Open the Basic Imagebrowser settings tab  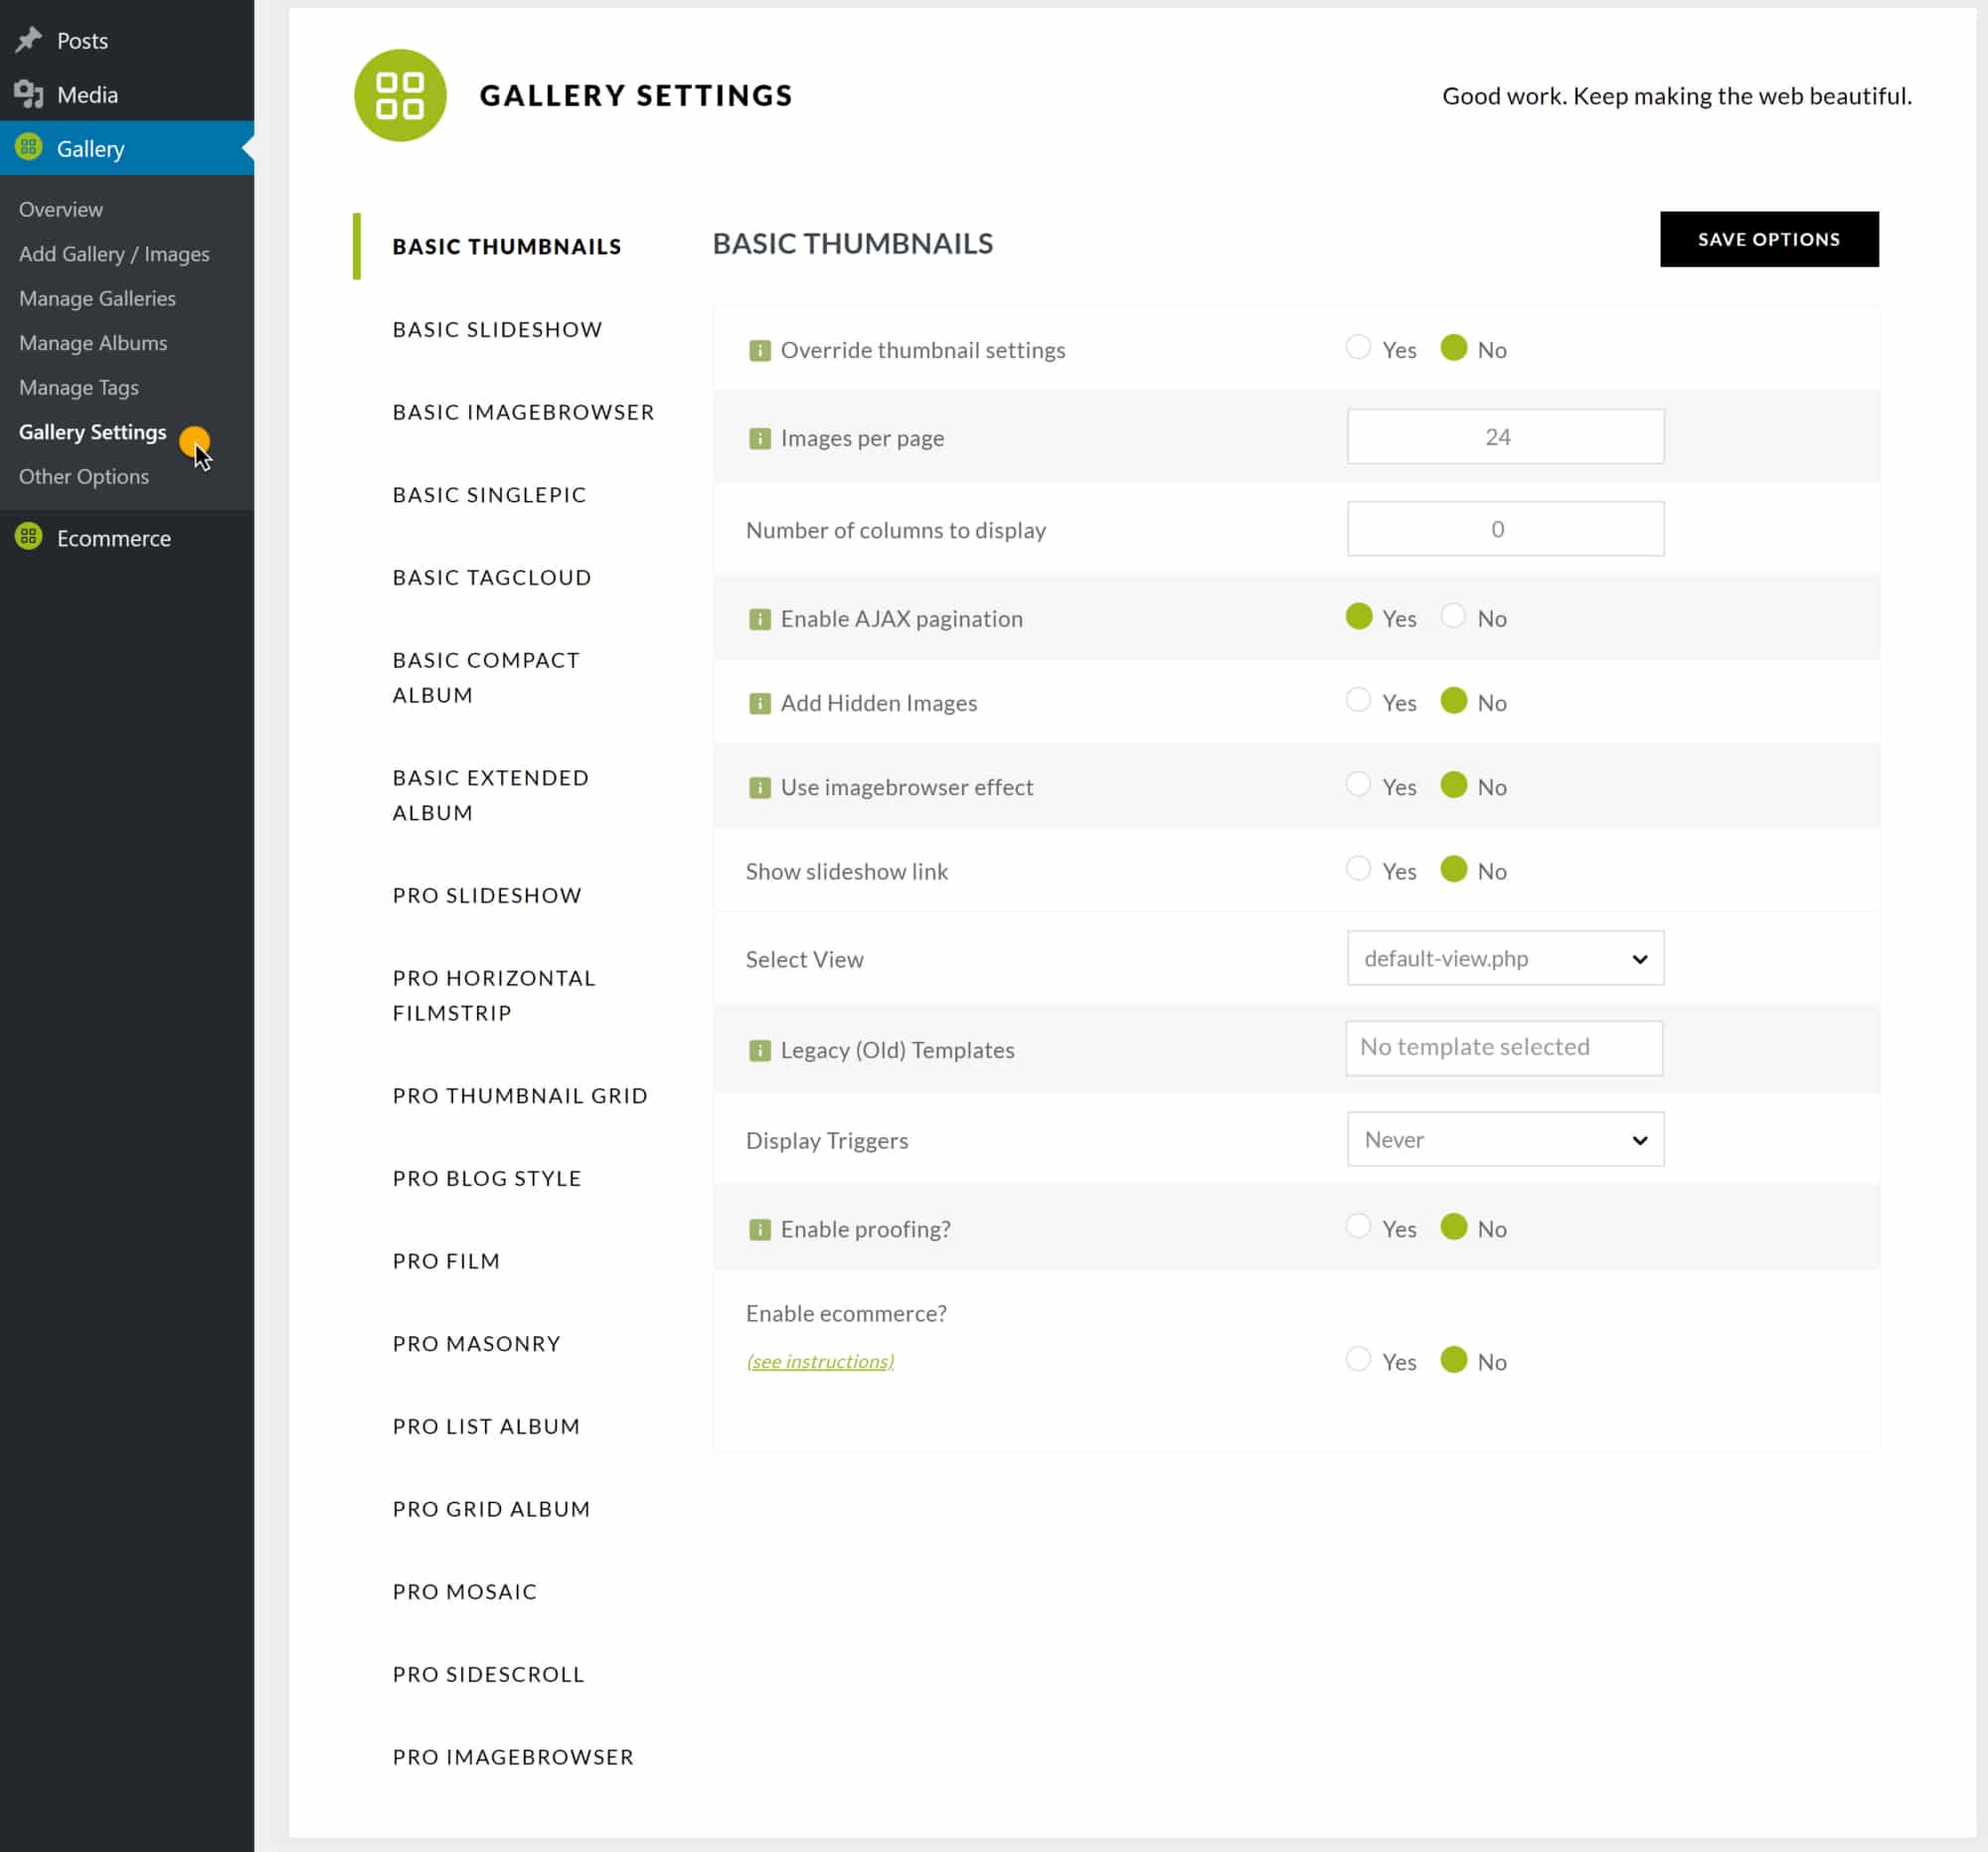tap(523, 412)
